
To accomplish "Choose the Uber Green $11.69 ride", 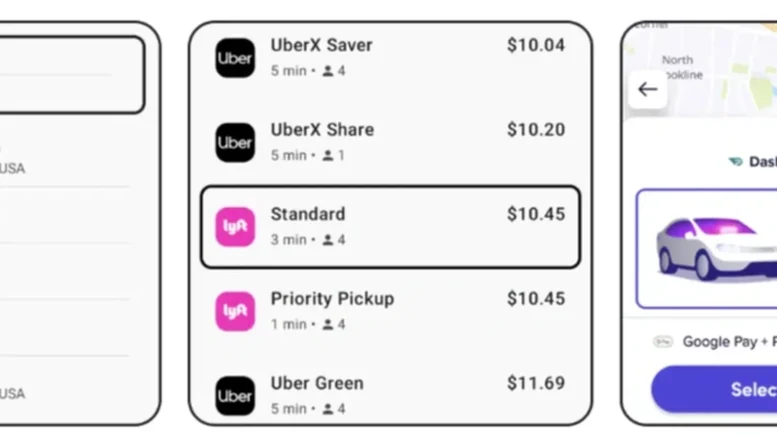I will coord(390,395).
